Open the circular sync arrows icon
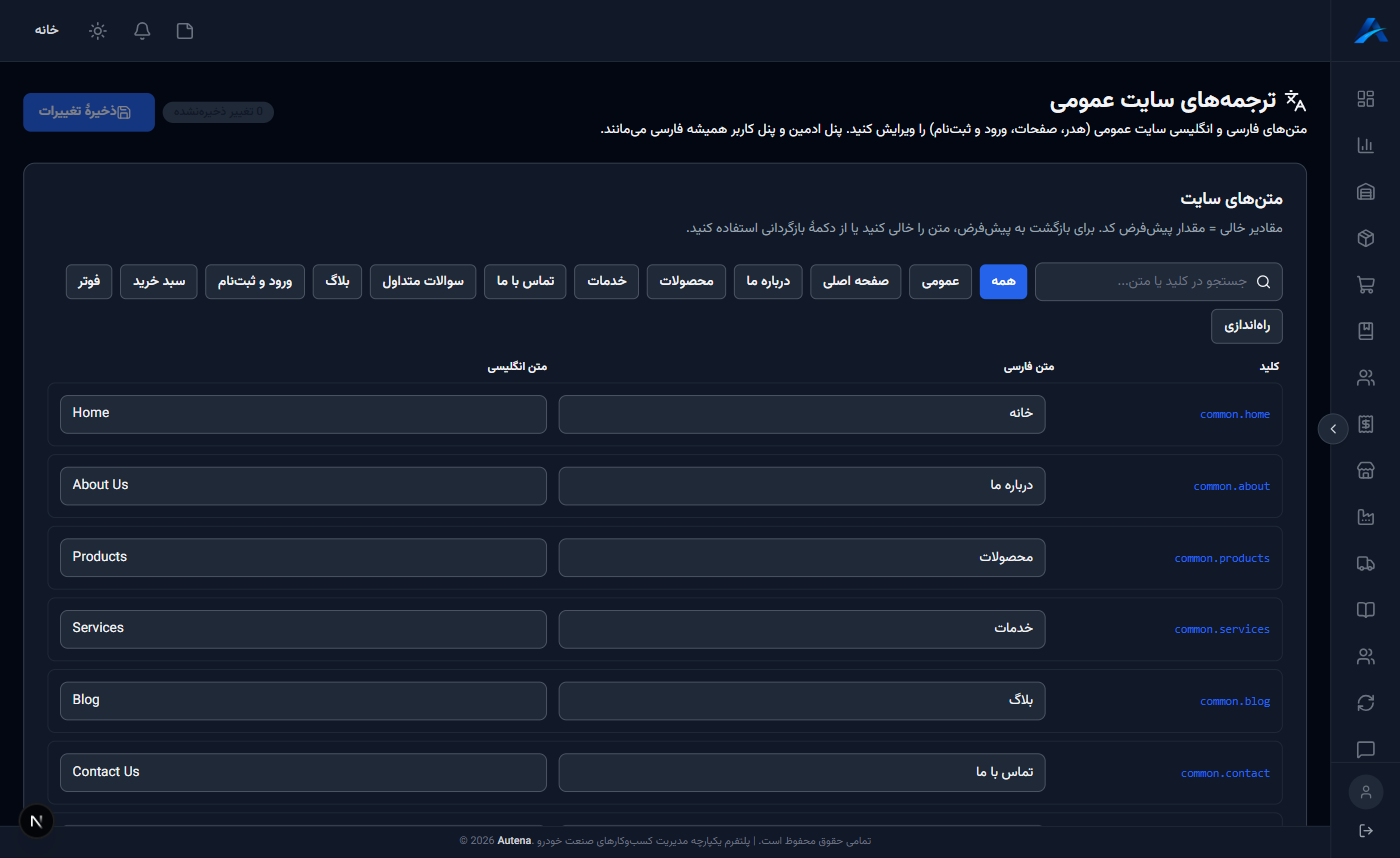 pyautogui.click(x=1365, y=703)
